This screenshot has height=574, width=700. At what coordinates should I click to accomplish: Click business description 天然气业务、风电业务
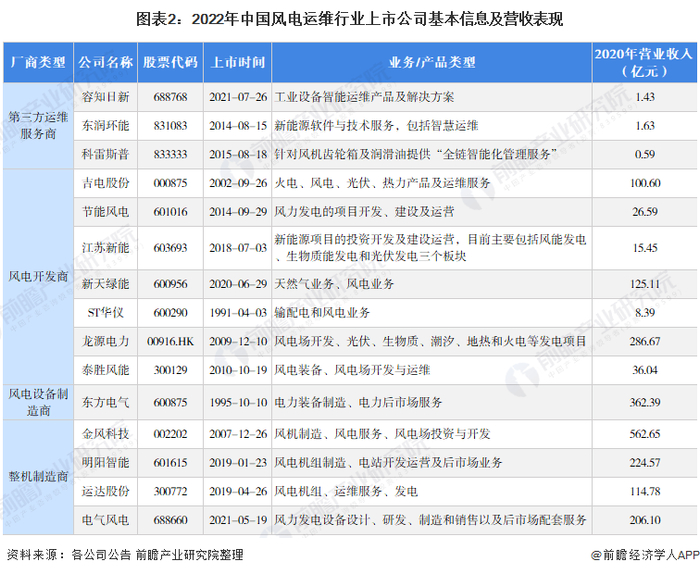(334, 284)
